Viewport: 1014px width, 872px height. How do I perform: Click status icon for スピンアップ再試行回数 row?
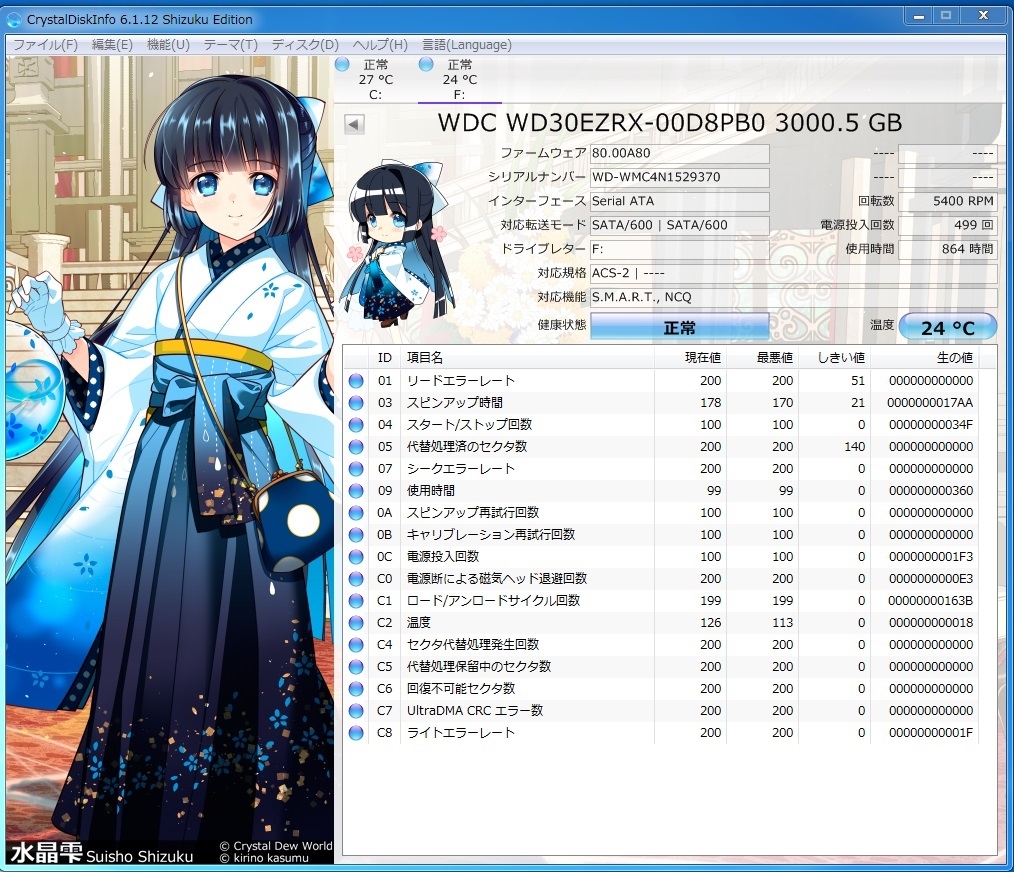click(x=356, y=513)
